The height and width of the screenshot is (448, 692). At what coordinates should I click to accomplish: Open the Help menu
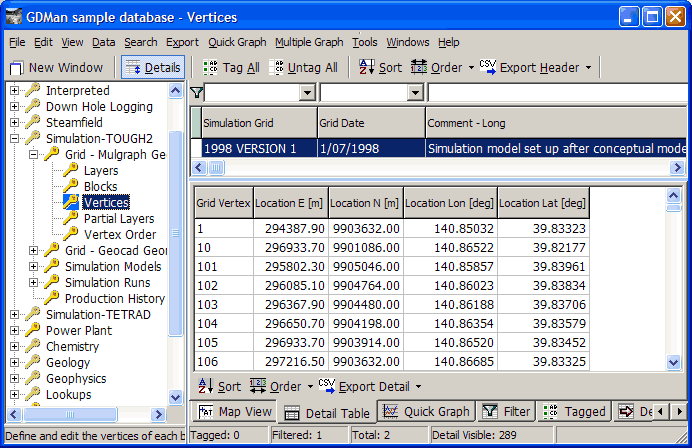449,42
